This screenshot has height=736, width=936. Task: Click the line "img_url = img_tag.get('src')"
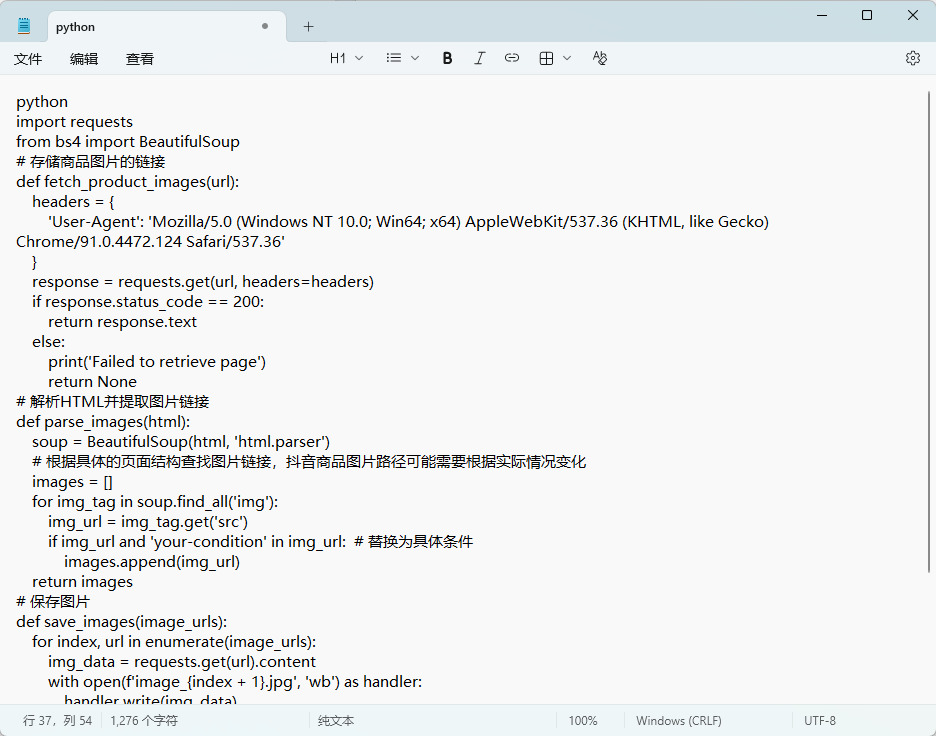148,522
